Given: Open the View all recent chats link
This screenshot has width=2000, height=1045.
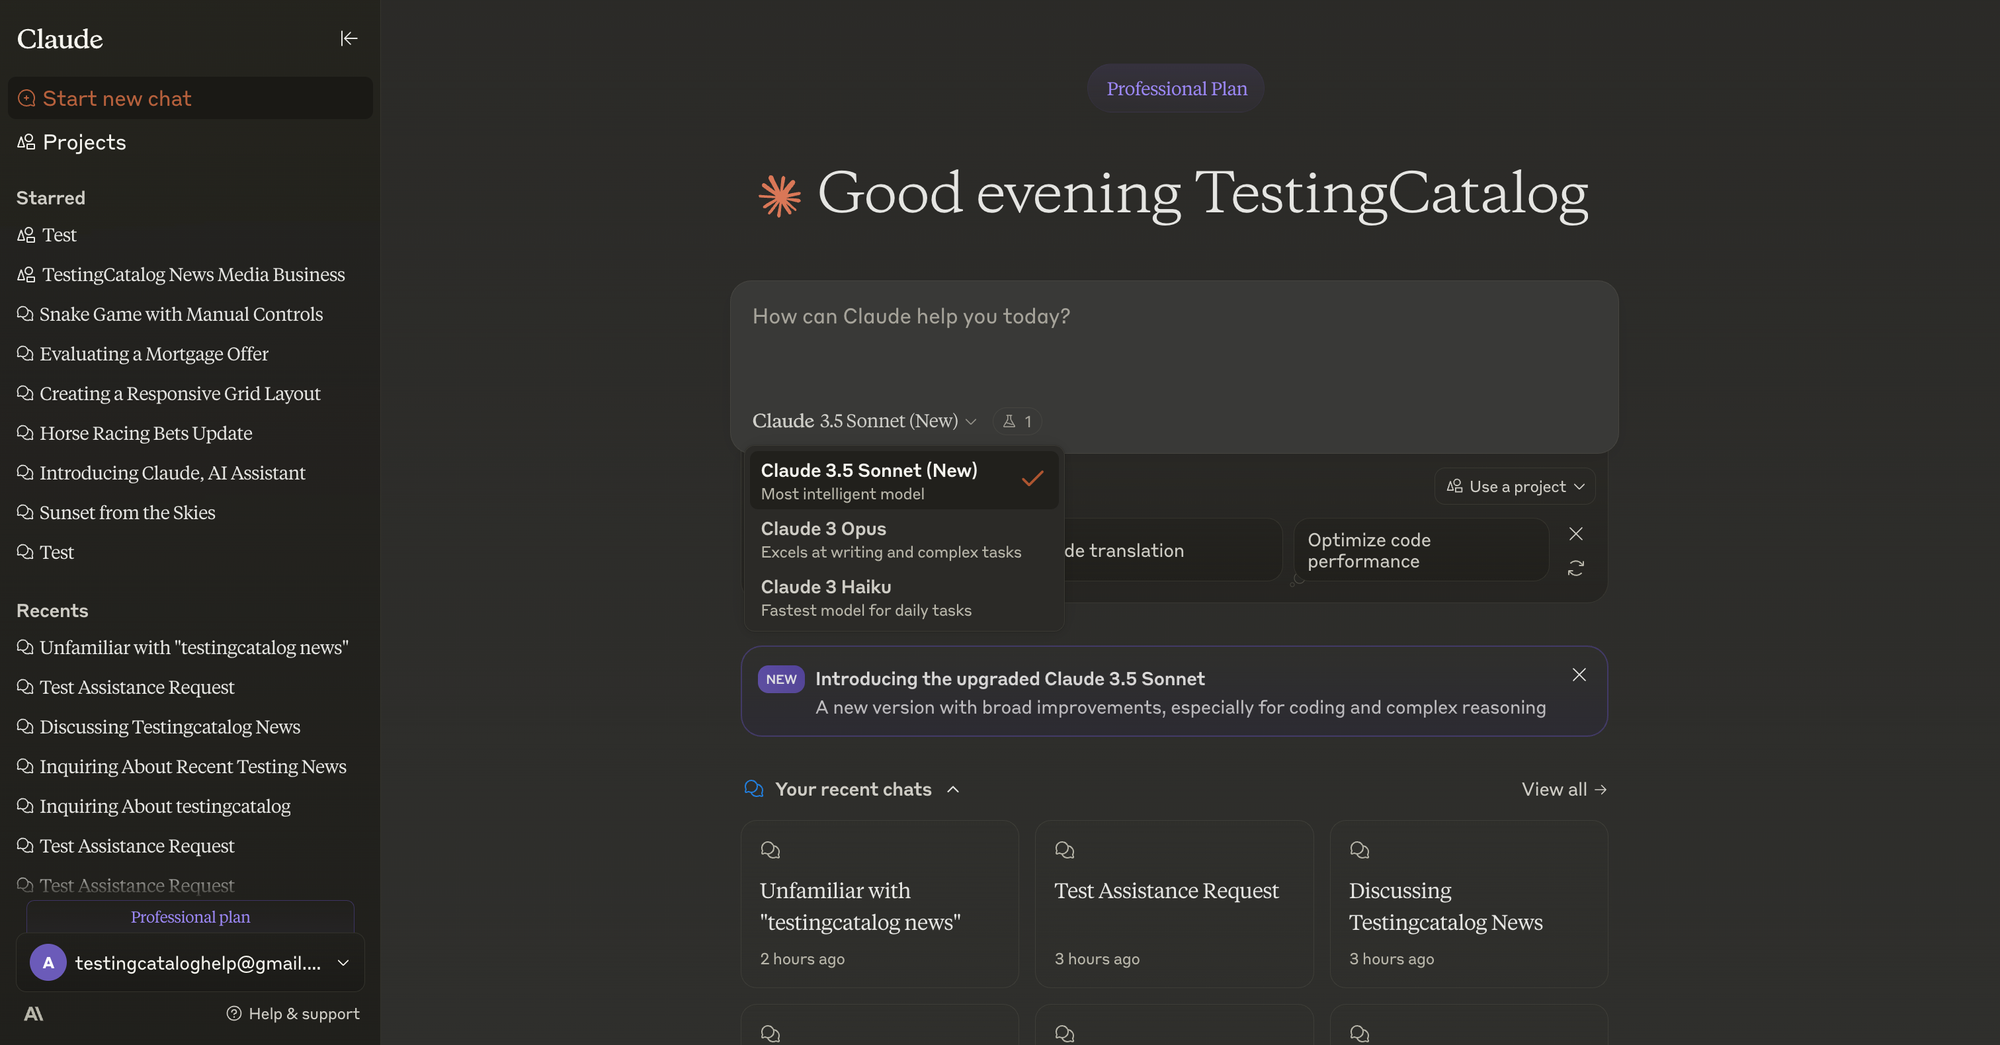Looking at the screenshot, I should 1564,789.
